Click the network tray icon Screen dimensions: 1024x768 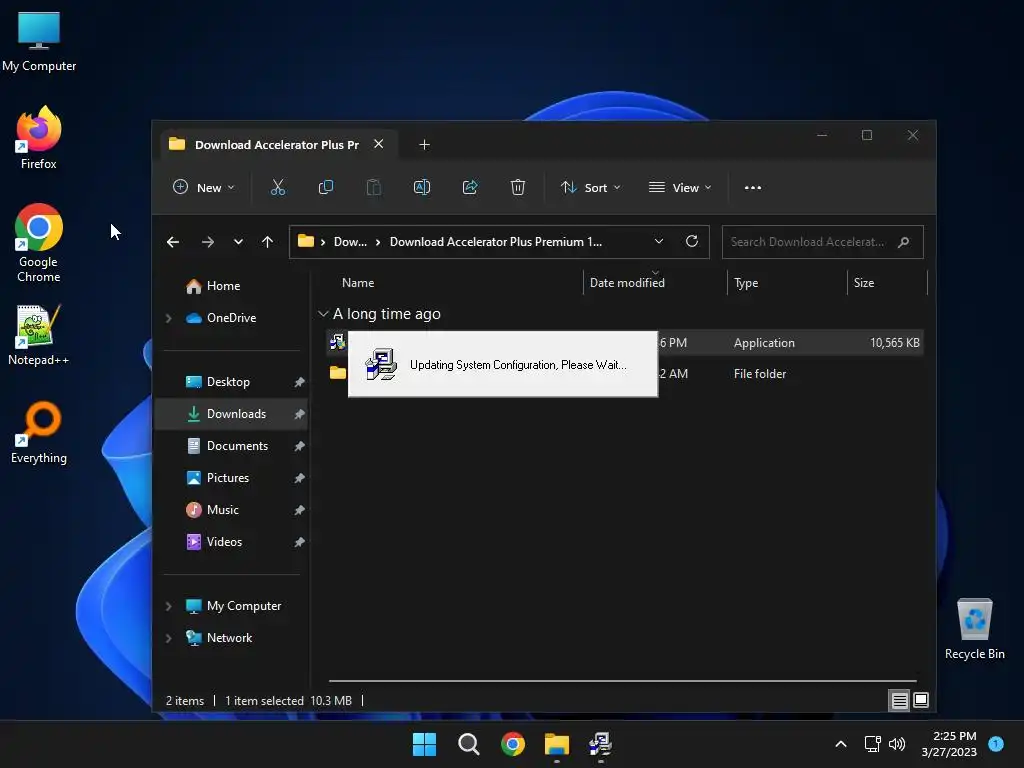point(872,744)
